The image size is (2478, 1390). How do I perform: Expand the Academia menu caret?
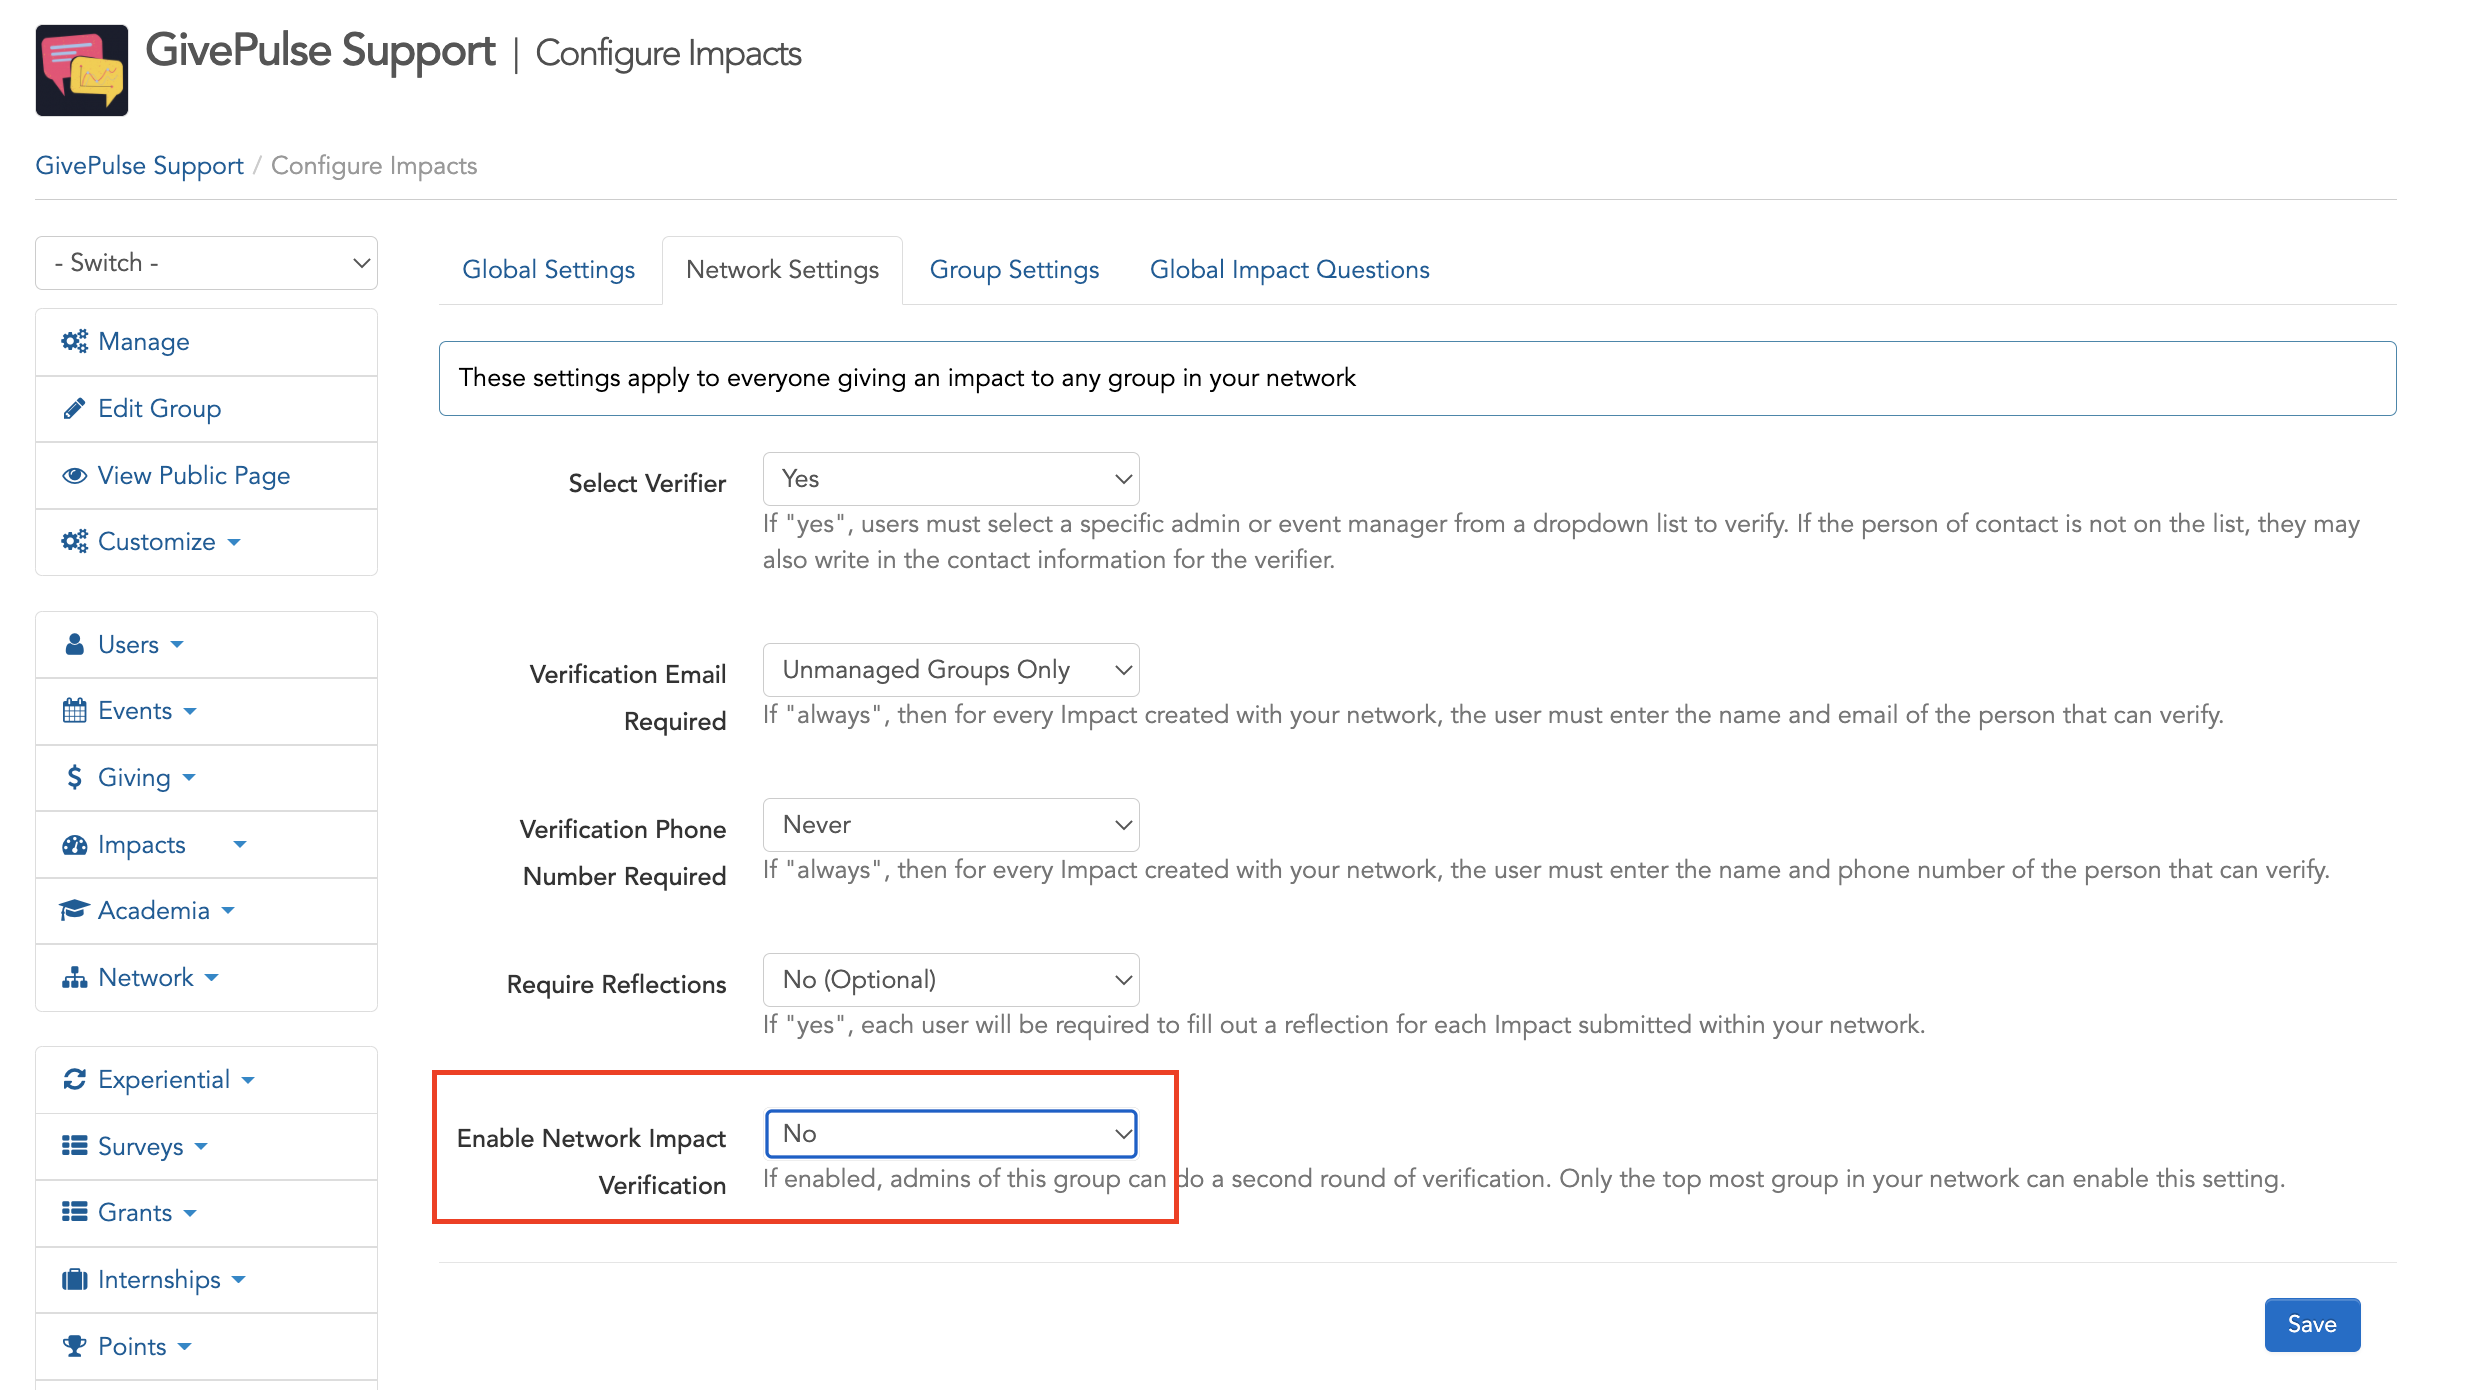click(228, 911)
